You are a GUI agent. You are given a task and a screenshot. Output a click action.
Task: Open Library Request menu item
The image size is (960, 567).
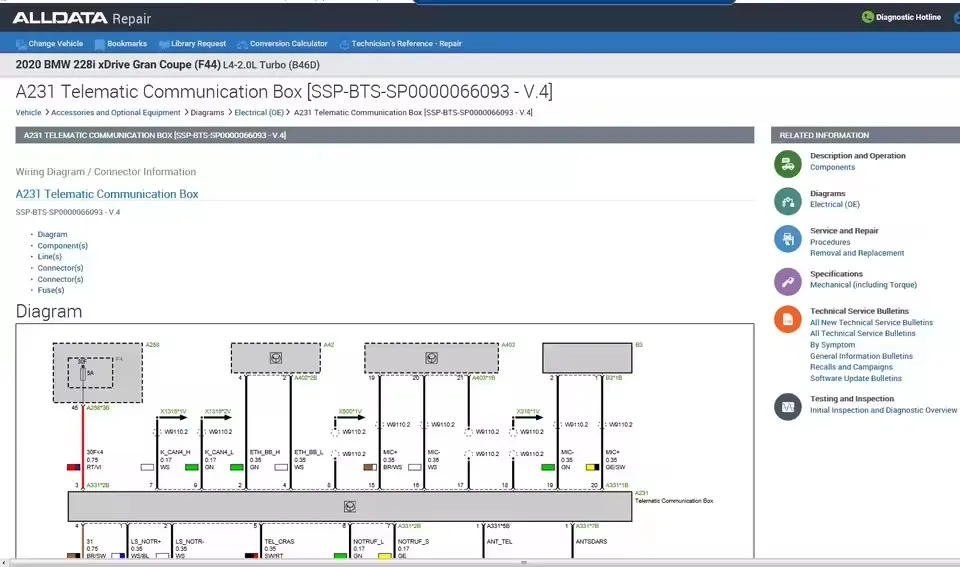pos(198,43)
